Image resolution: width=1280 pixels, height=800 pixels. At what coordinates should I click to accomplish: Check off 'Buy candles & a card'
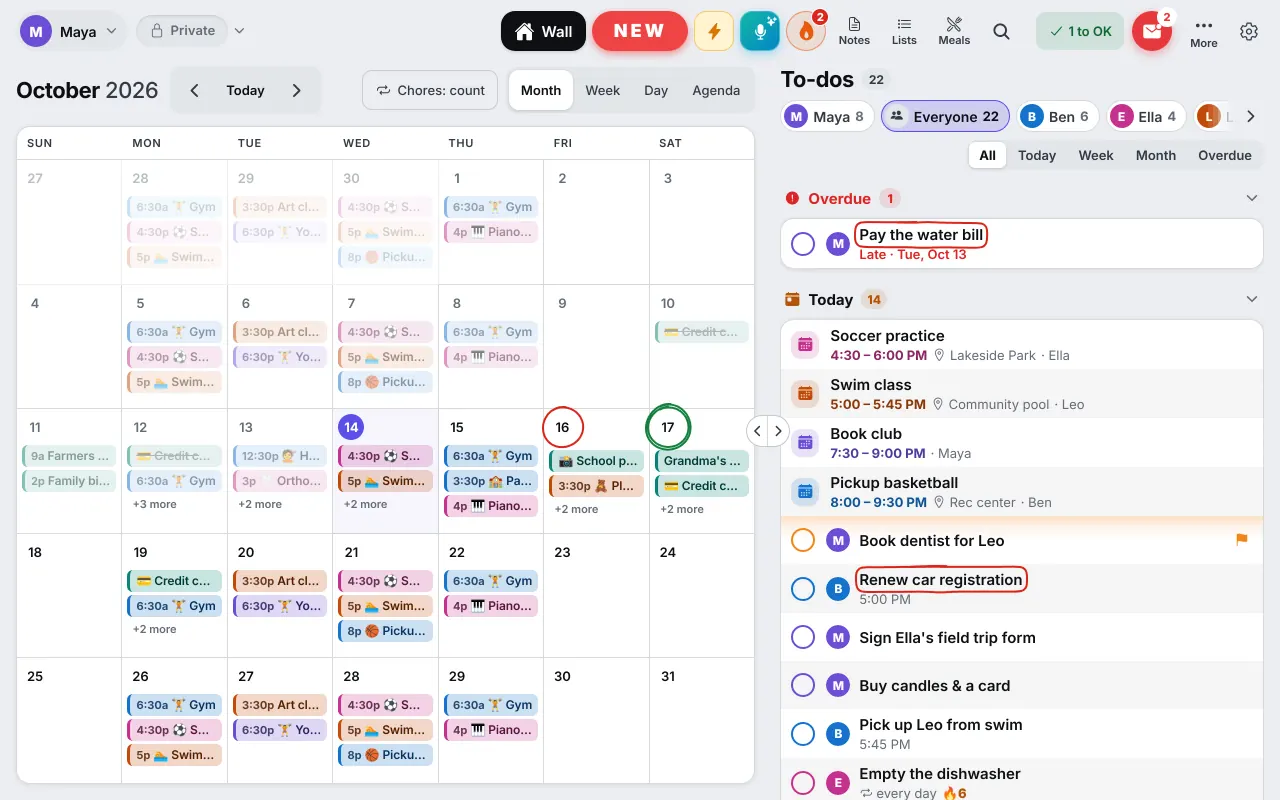click(x=803, y=685)
